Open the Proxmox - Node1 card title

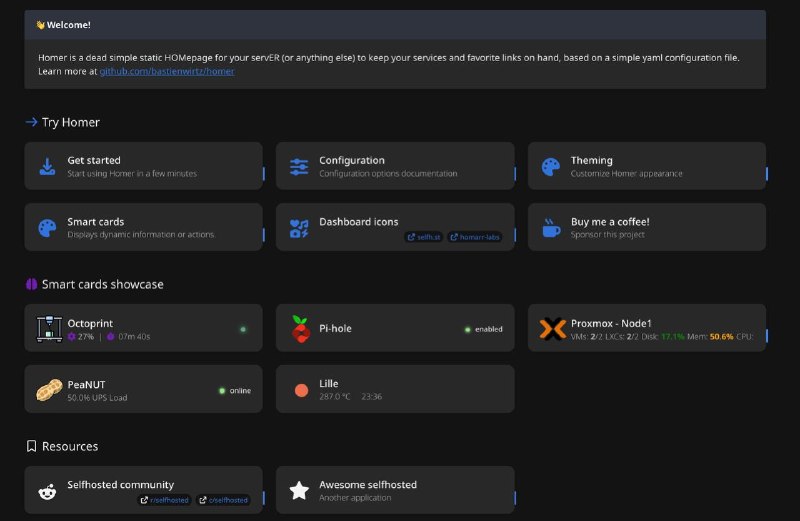(611, 324)
